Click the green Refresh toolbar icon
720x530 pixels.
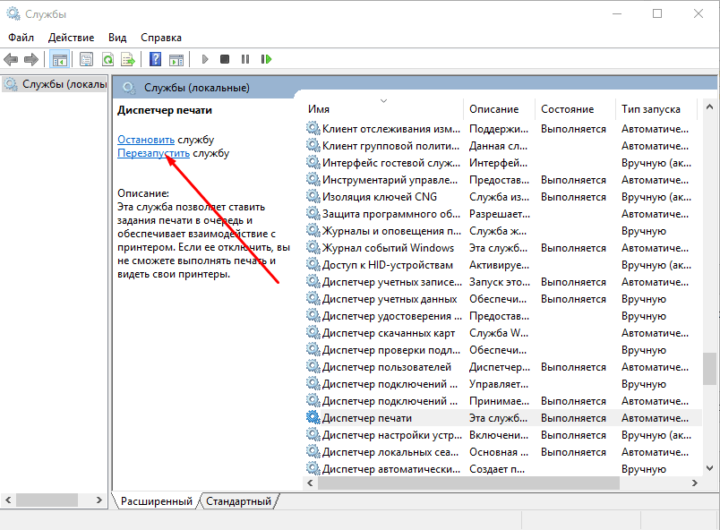tap(106, 60)
